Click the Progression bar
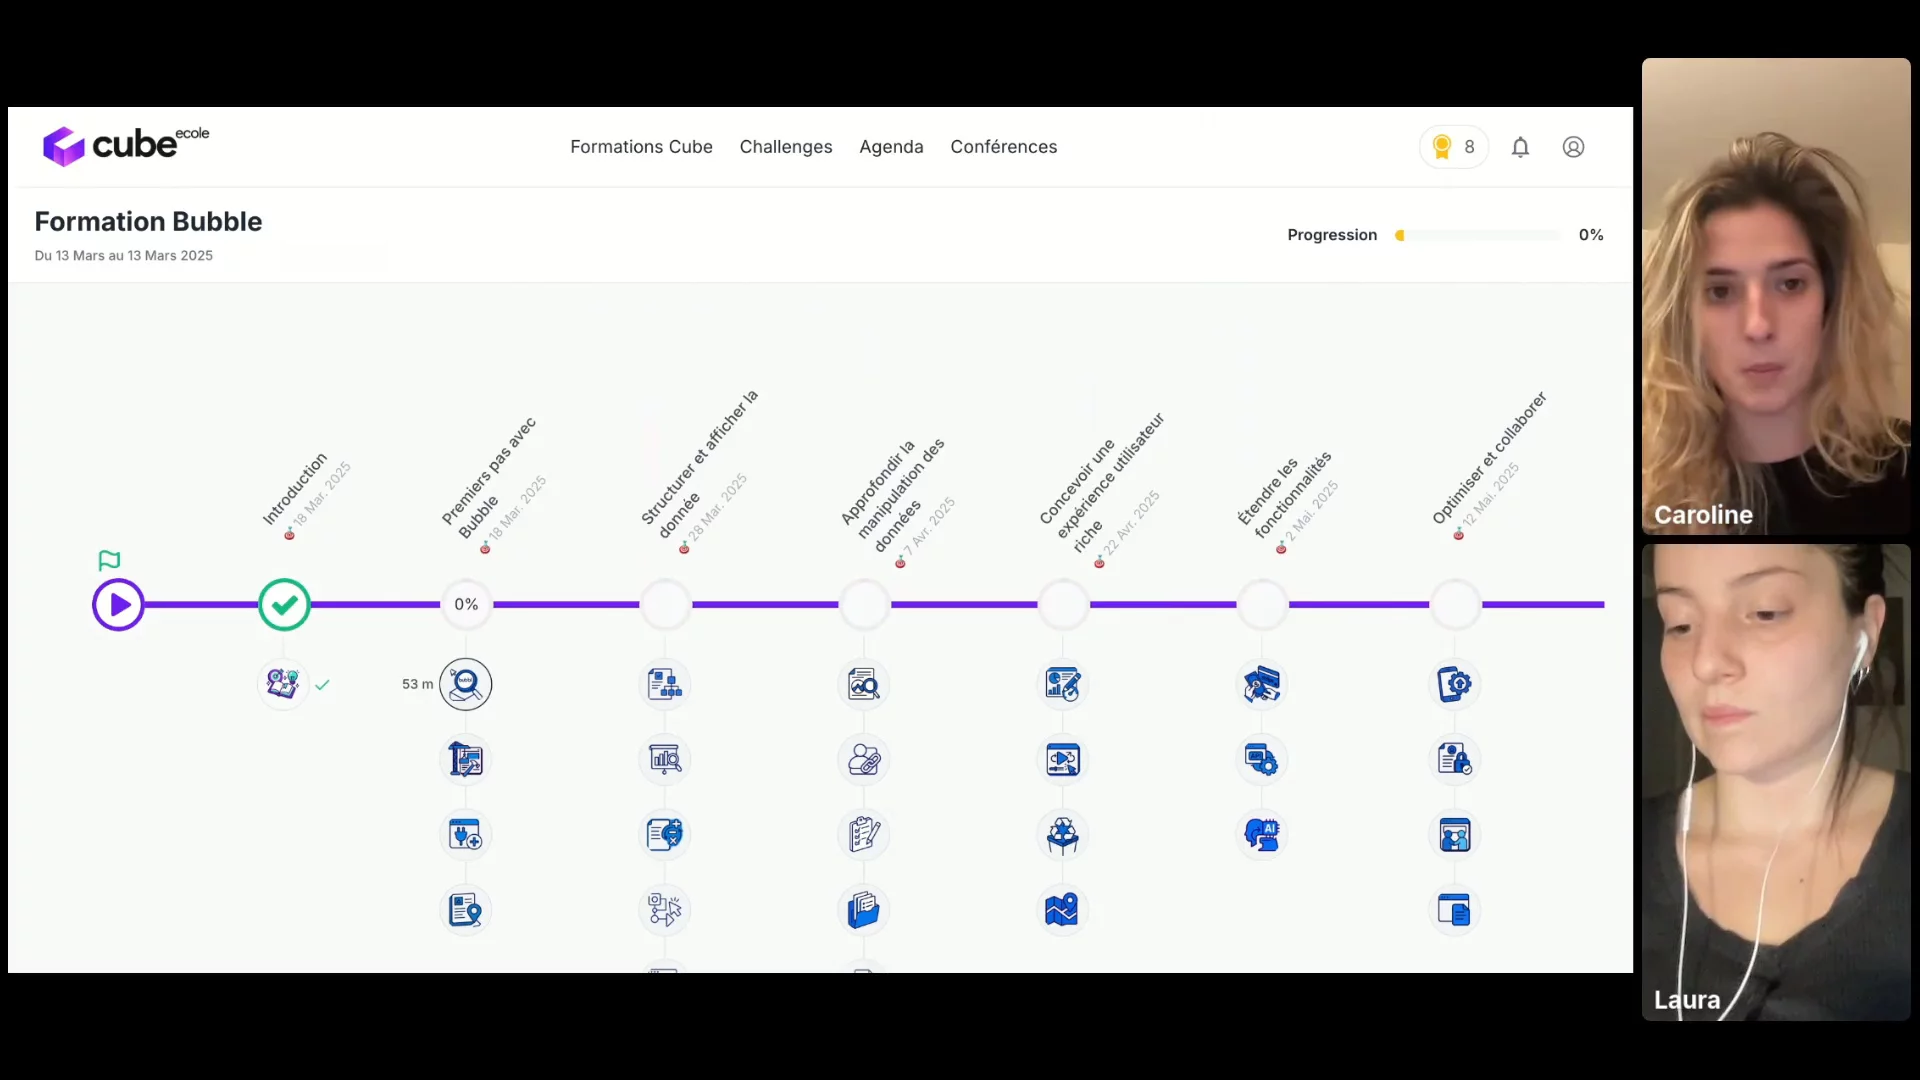1920x1080 pixels. (1478, 235)
